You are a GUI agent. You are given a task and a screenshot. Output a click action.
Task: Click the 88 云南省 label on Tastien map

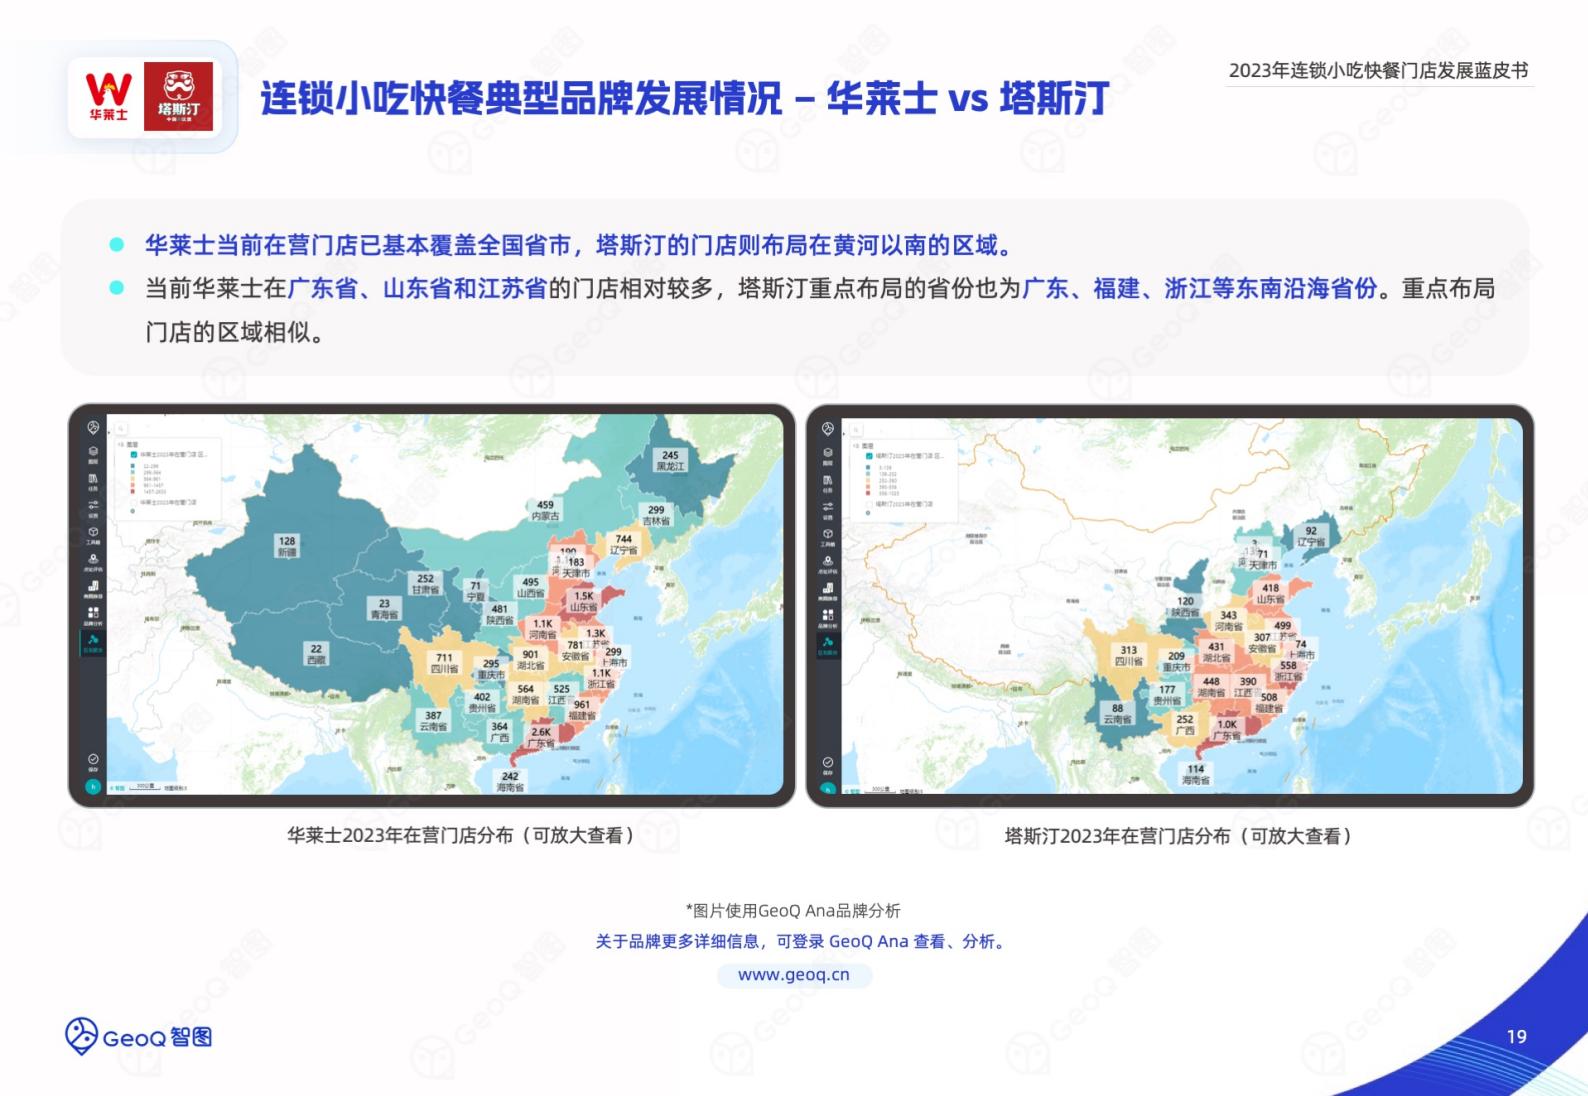click(x=1117, y=713)
